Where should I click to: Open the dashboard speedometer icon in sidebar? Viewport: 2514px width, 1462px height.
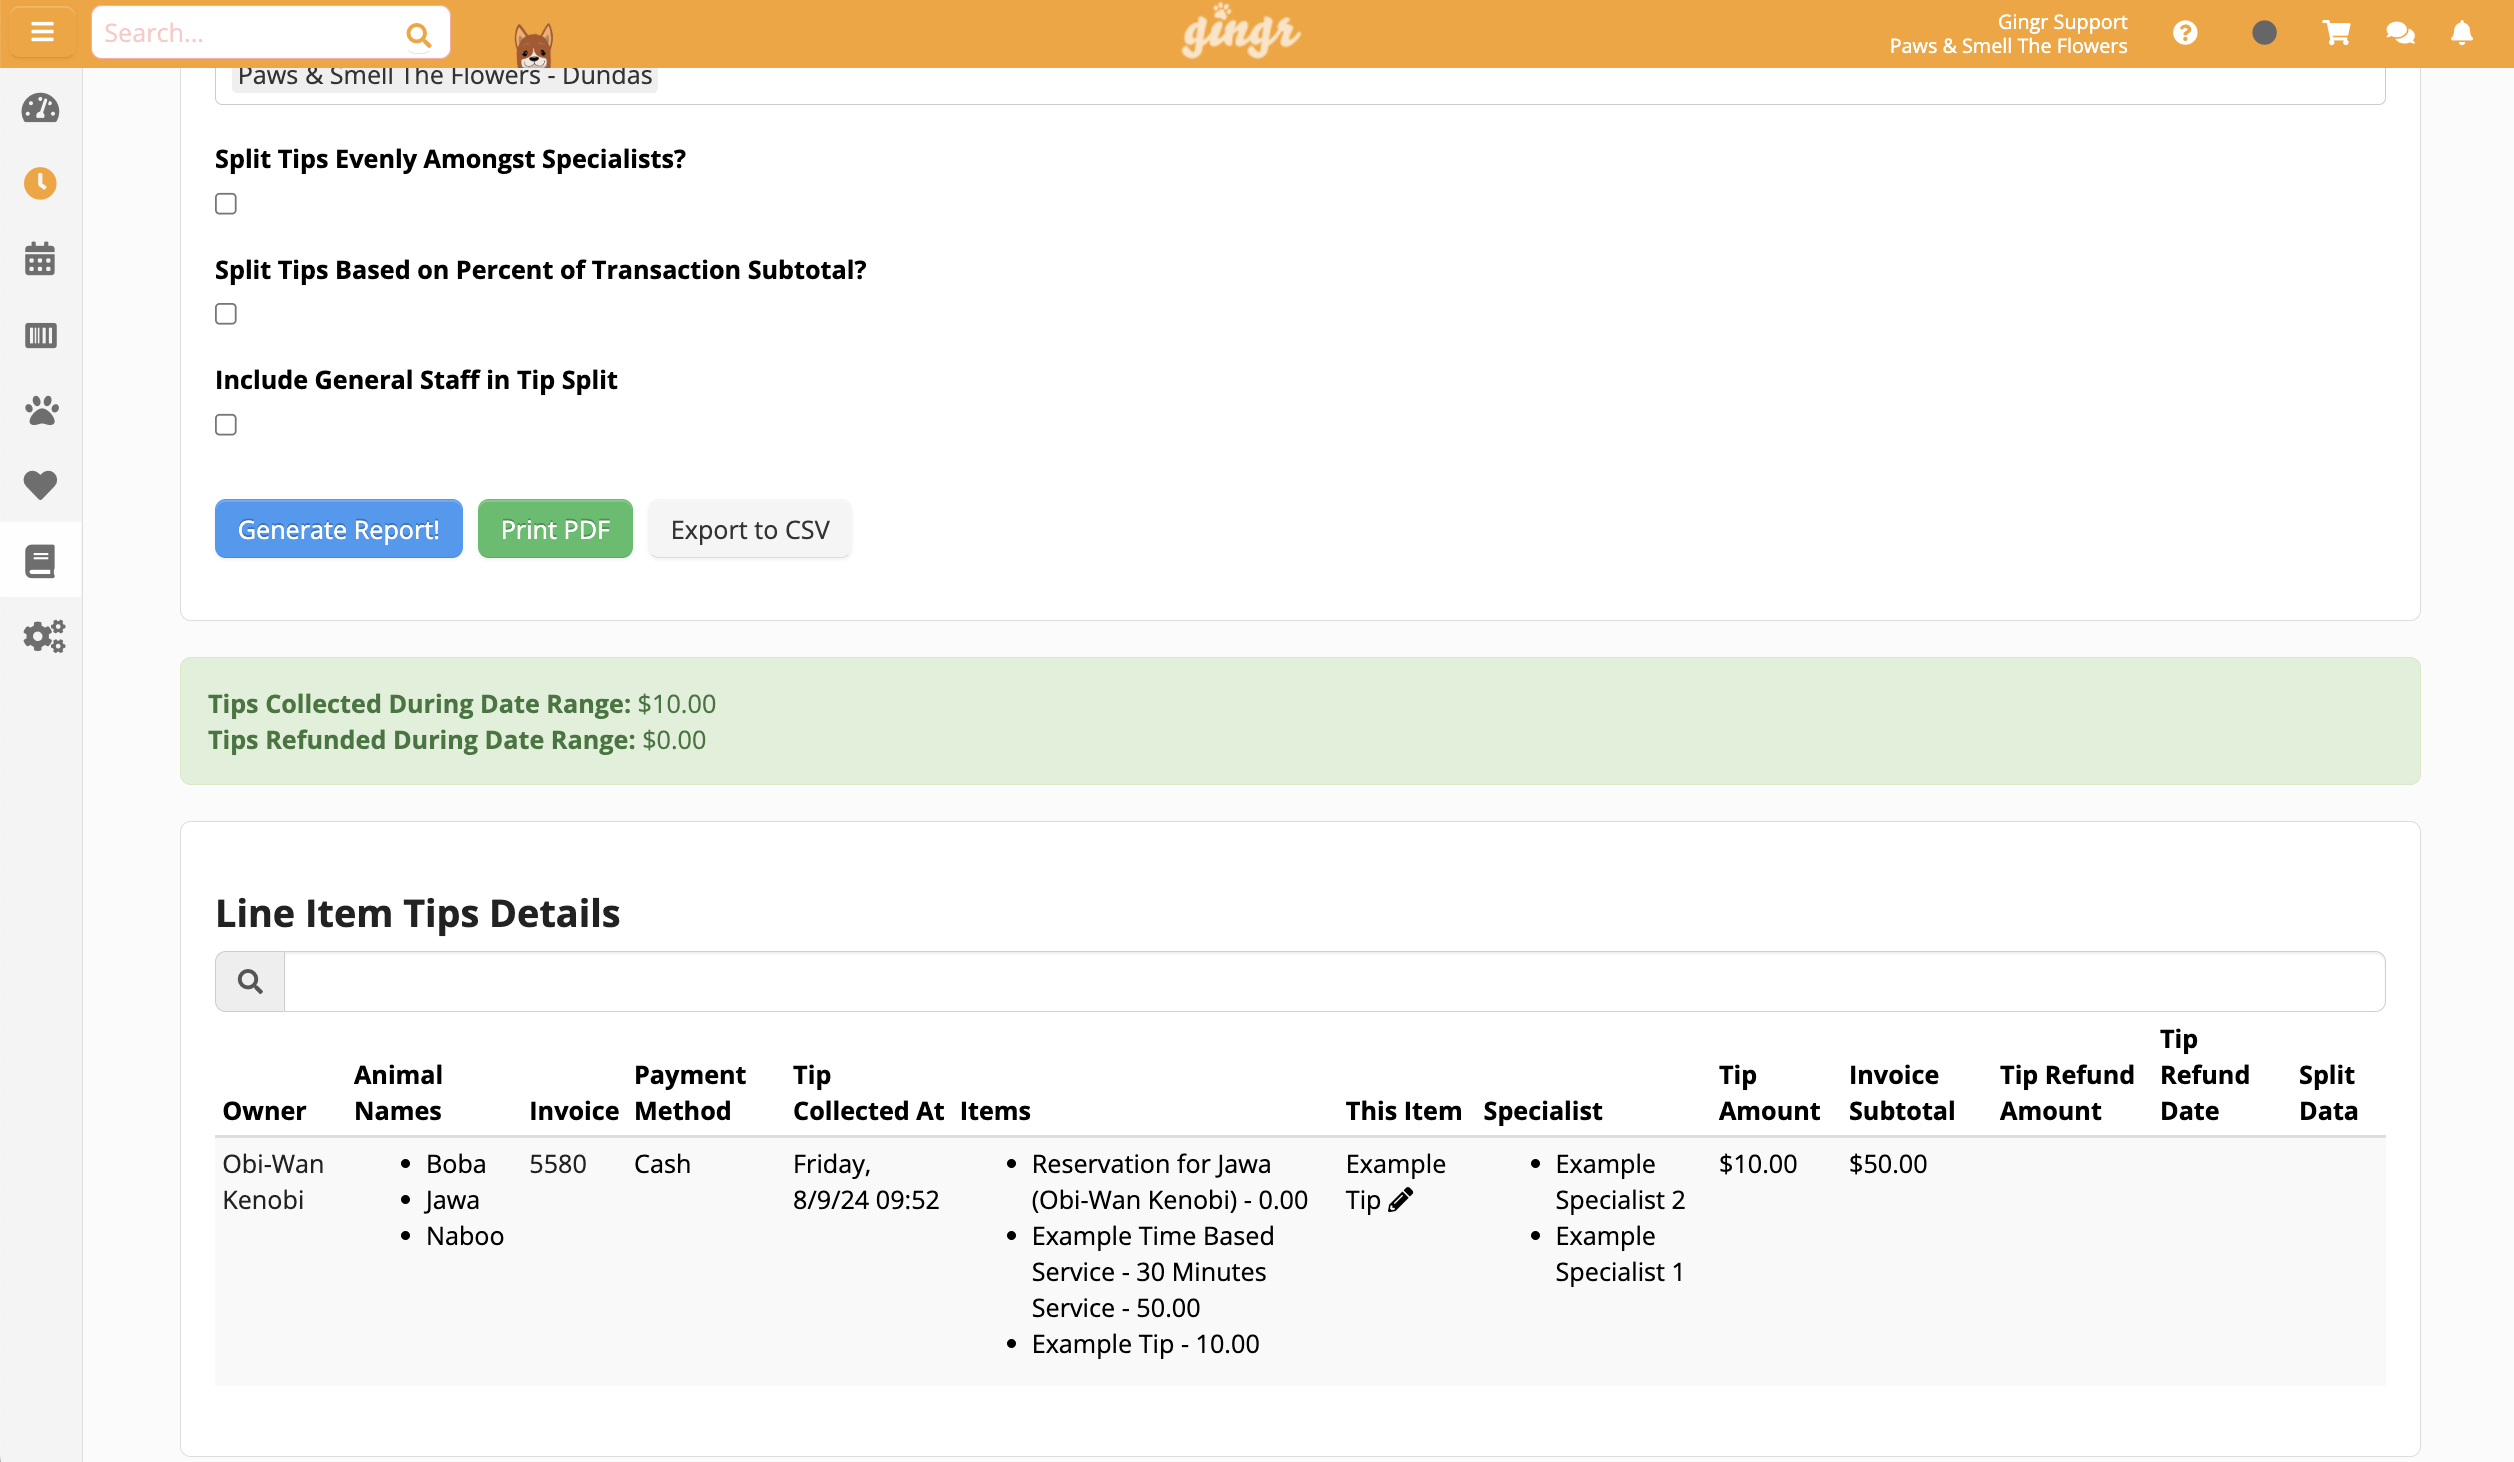click(40, 110)
